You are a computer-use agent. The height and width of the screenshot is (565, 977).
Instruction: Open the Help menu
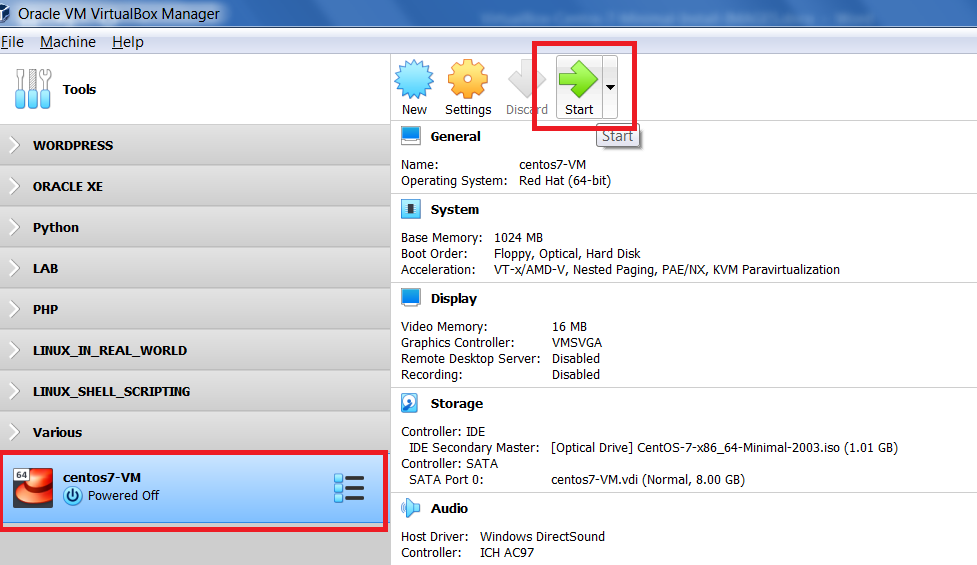coord(128,42)
